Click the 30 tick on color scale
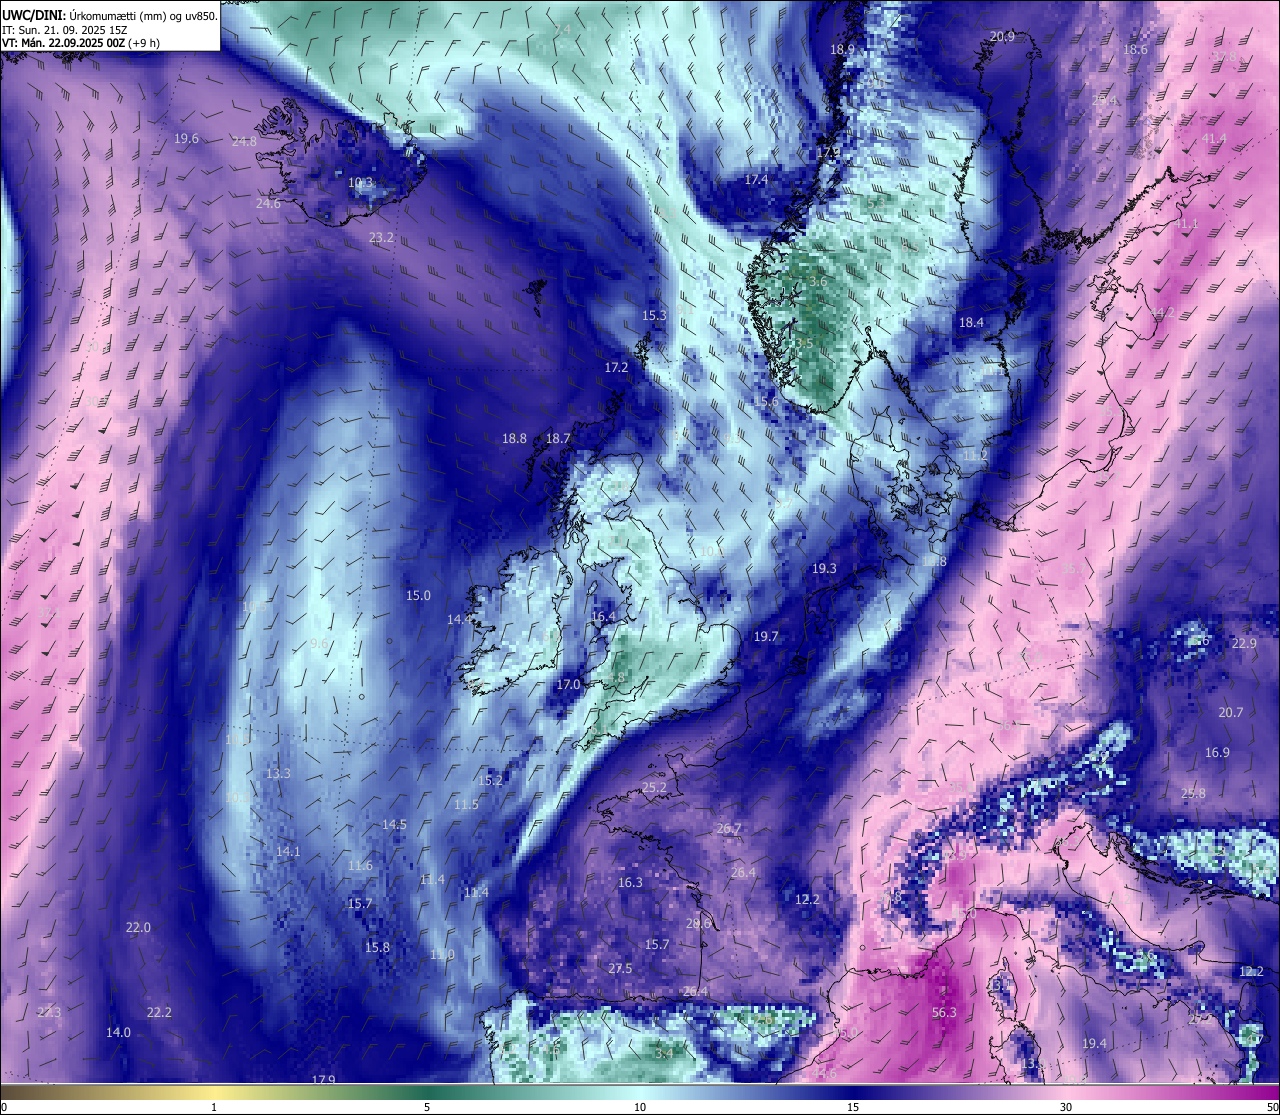This screenshot has width=1280, height=1115. [1066, 1106]
